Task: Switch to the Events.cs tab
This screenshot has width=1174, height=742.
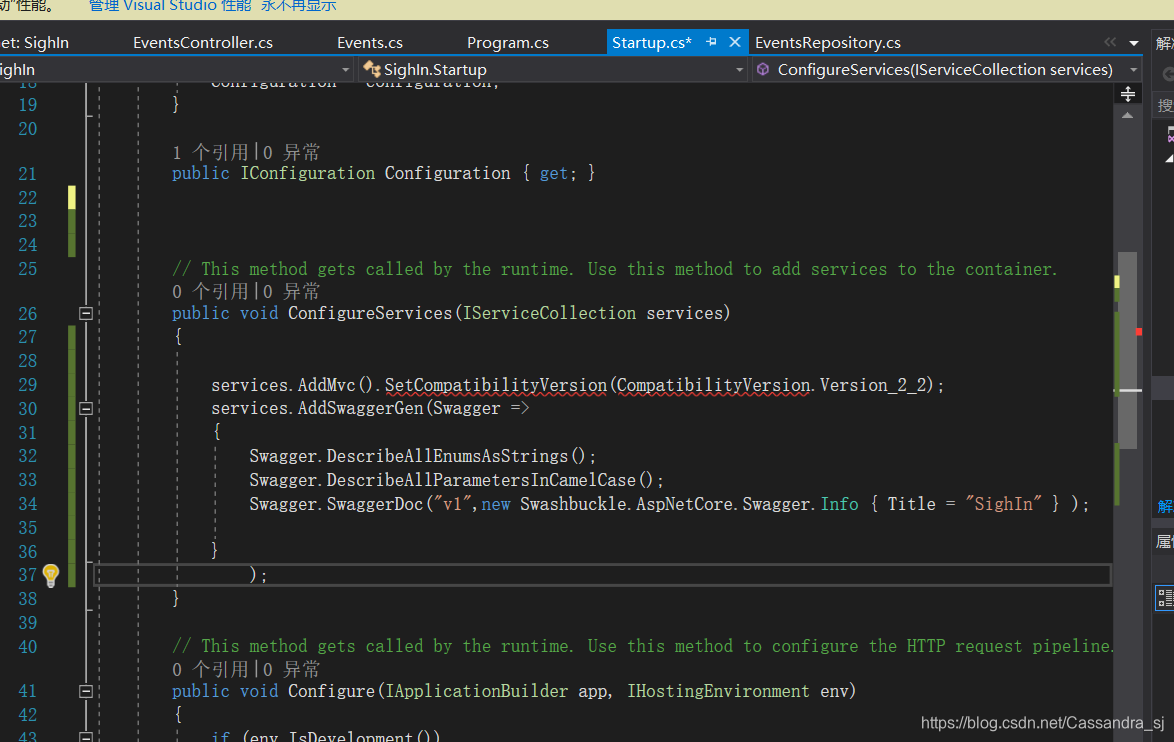Action: coord(370,43)
